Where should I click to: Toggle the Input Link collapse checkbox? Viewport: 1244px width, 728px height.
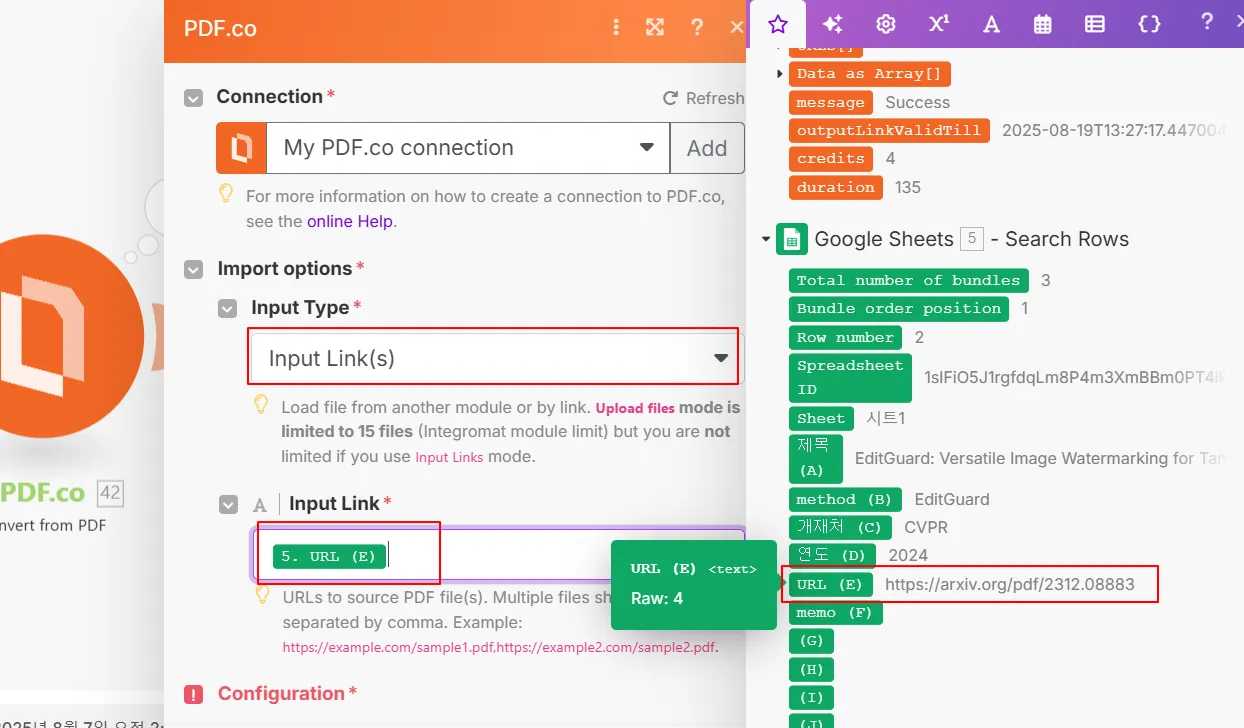[x=228, y=505]
